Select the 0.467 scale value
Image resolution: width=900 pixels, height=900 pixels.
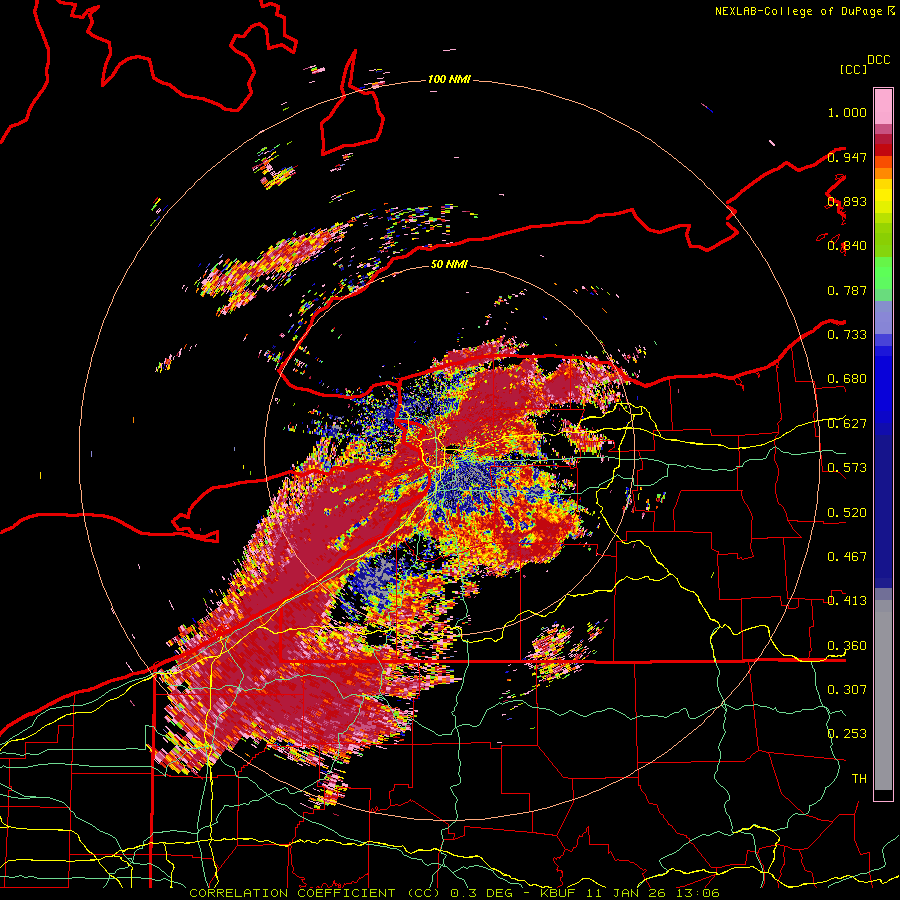tap(847, 556)
